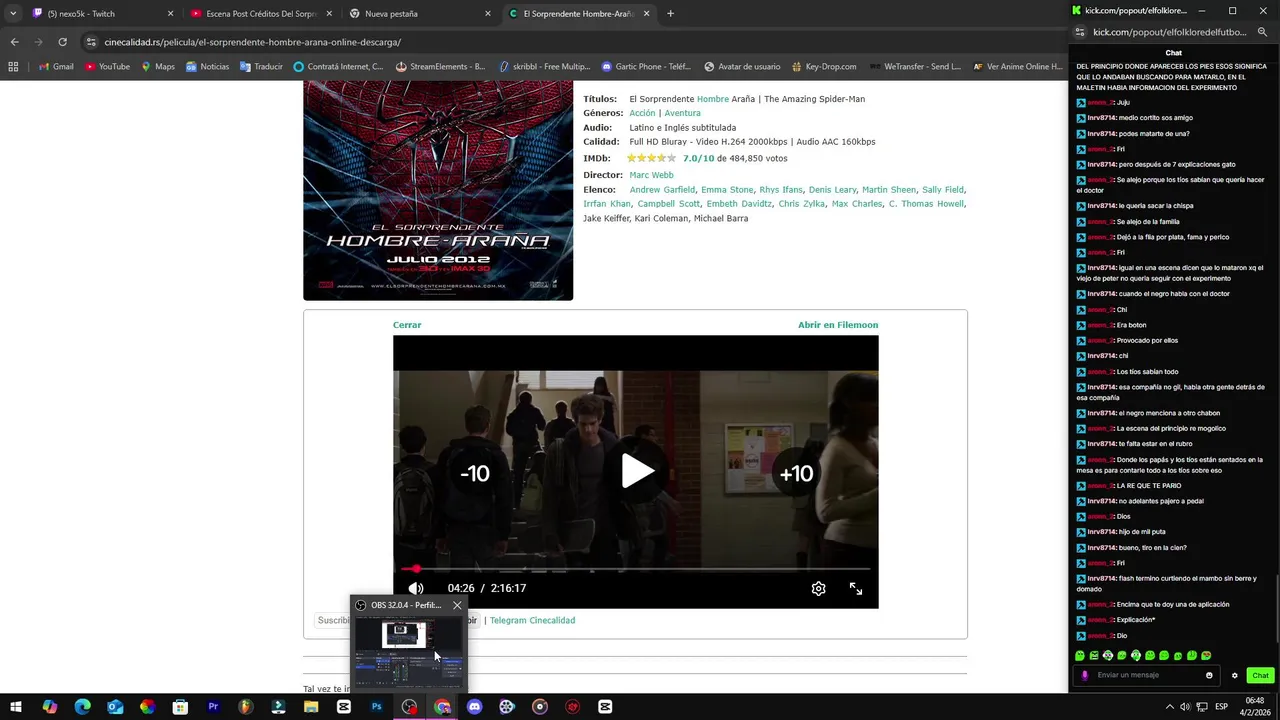Open the Andrew Garfield cast link
This screenshot has width=1280, height=720.
662,189
